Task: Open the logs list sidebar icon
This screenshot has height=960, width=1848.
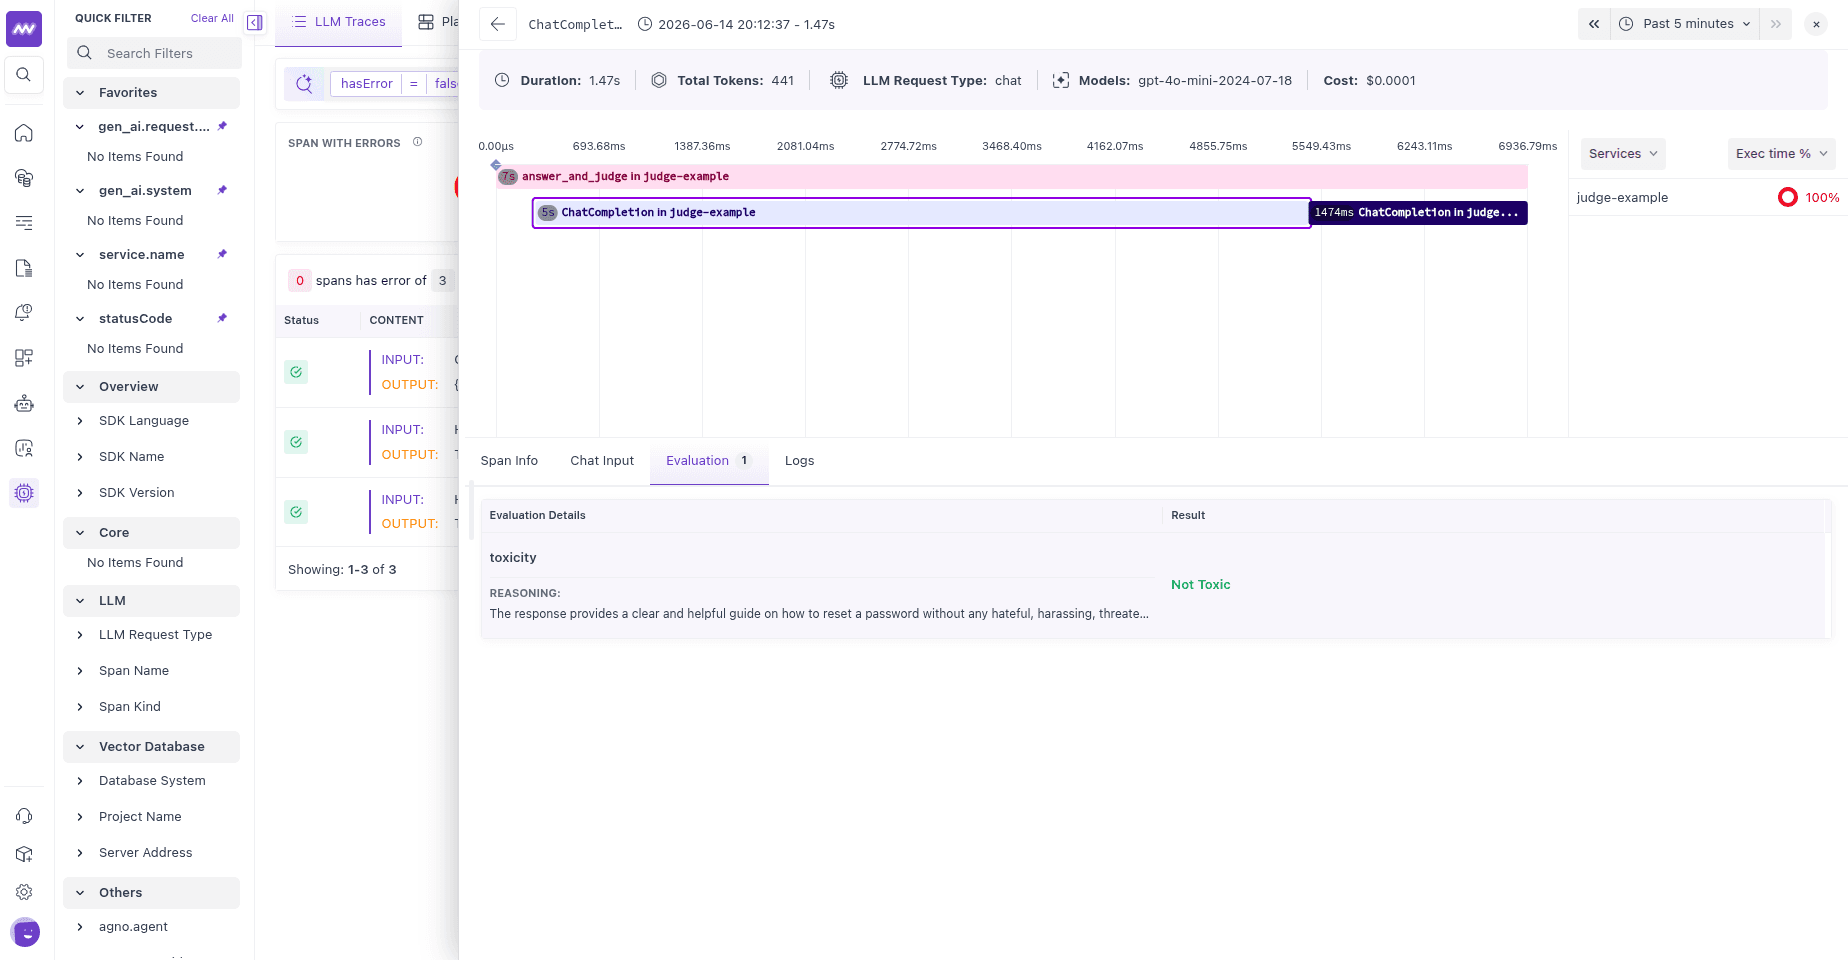Action: 24,223
